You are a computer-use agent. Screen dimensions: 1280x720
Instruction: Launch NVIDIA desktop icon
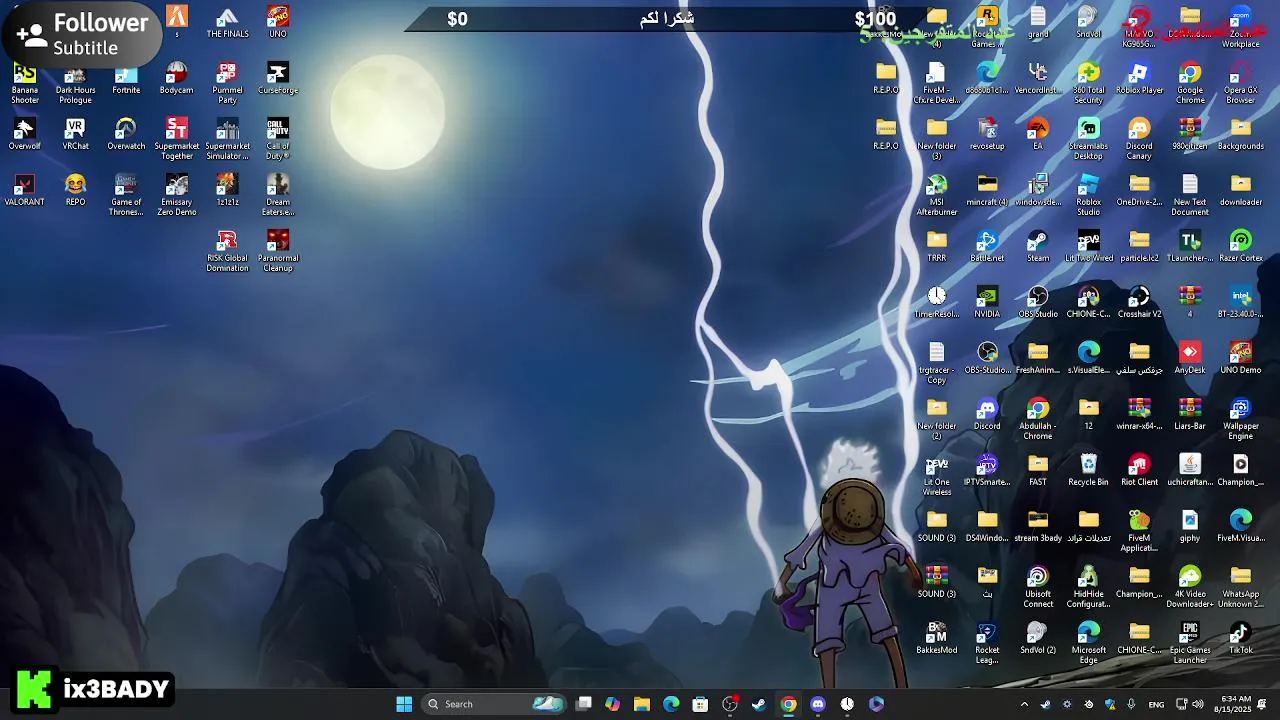[x=987, y=303]
